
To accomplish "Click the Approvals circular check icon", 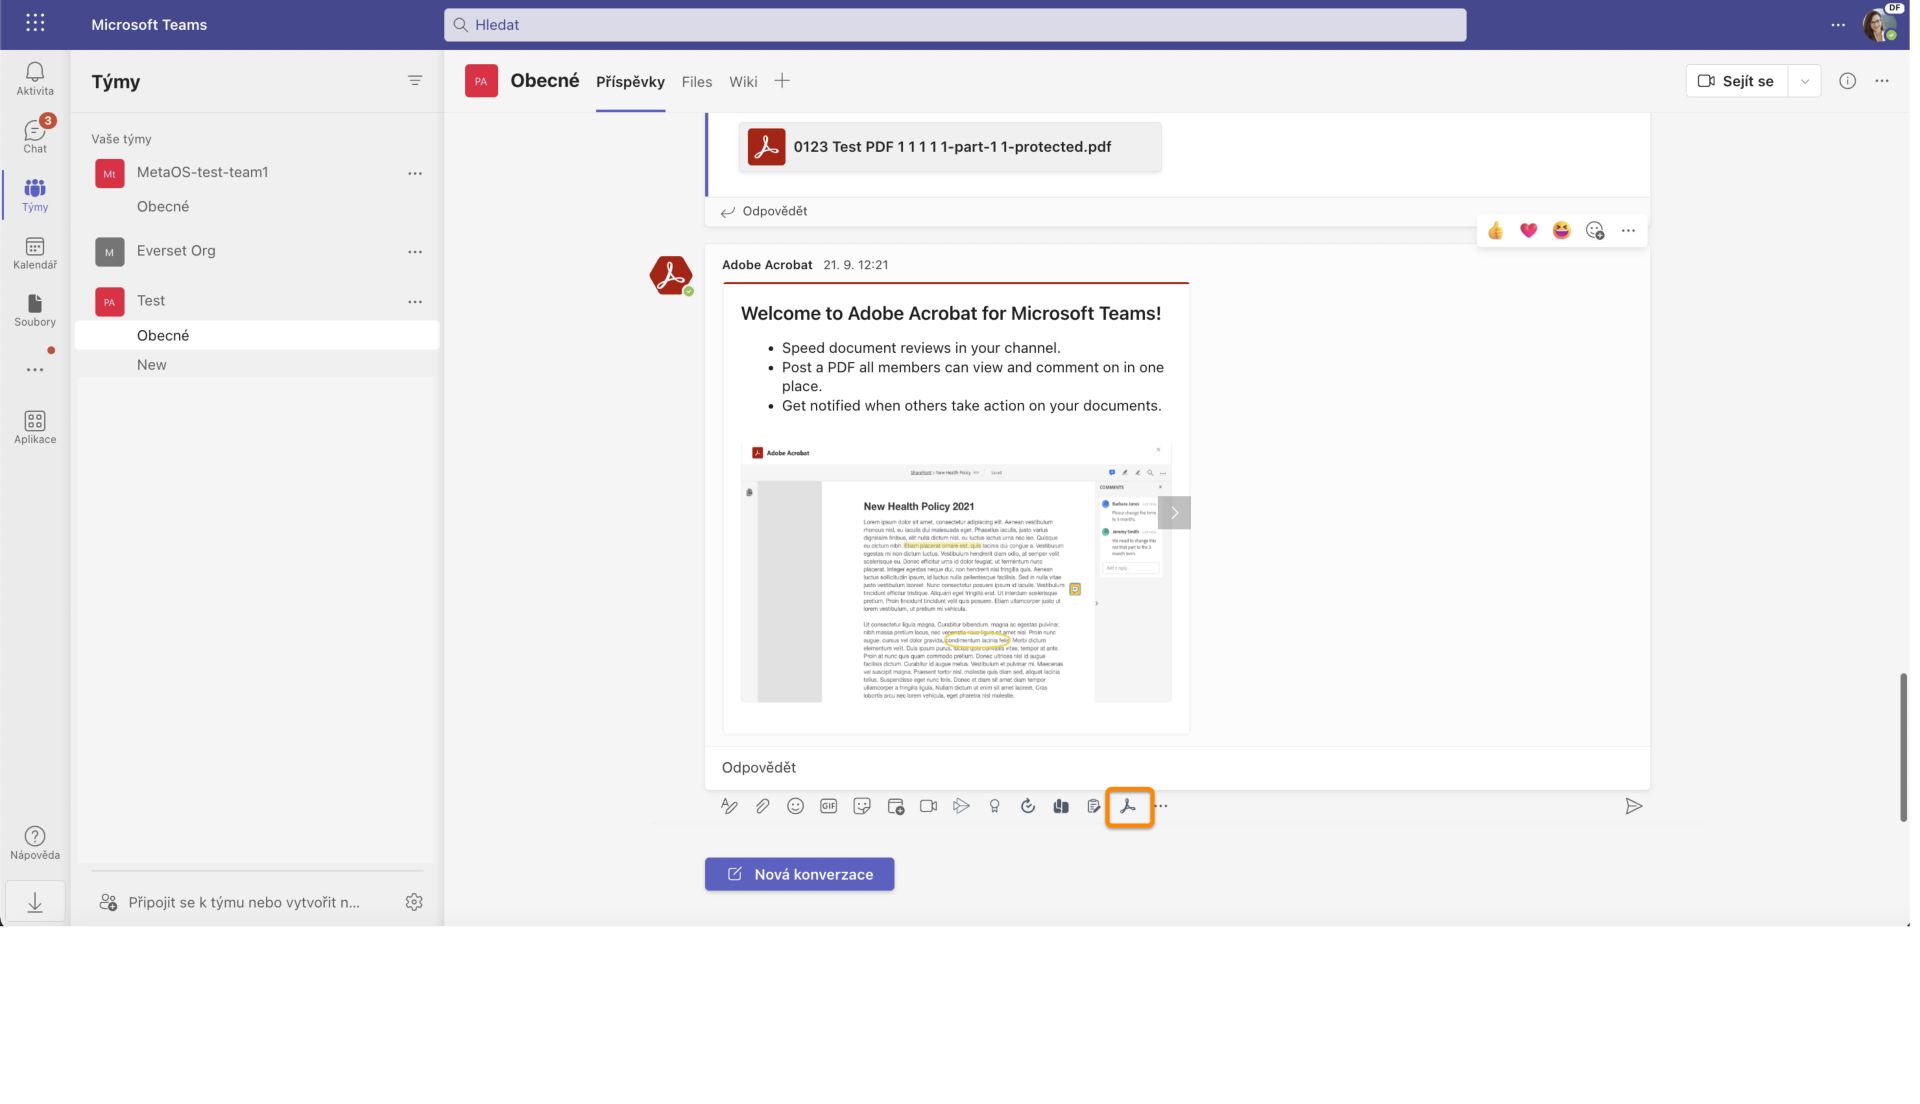I will [x=1028, y=806].
